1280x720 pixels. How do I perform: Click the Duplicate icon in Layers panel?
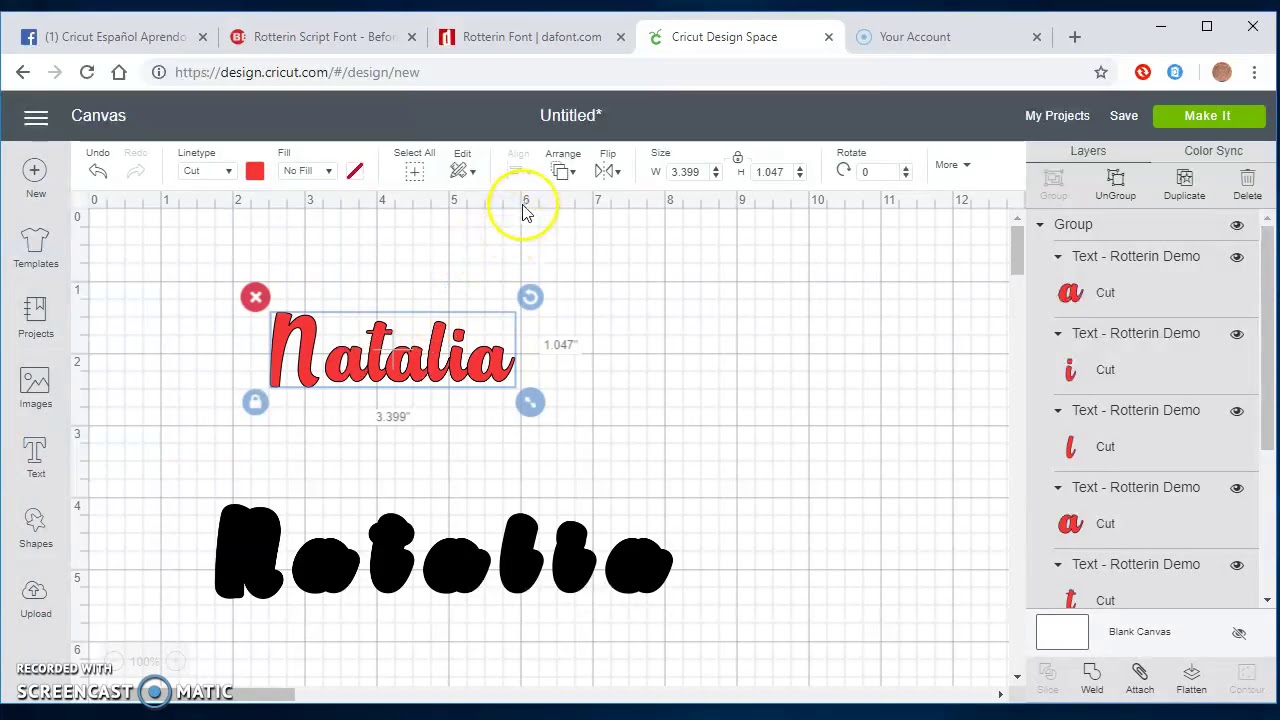(1184, 179)
